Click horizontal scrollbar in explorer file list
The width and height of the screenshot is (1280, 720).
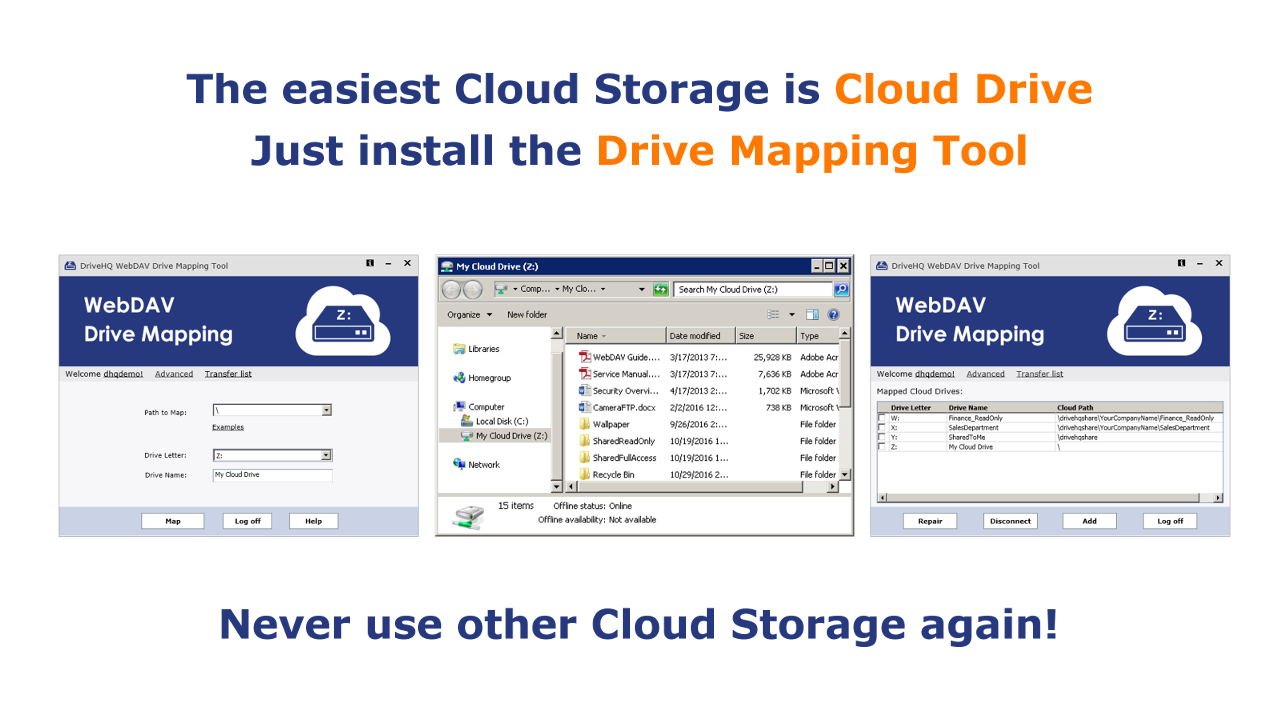click(703, 486)
